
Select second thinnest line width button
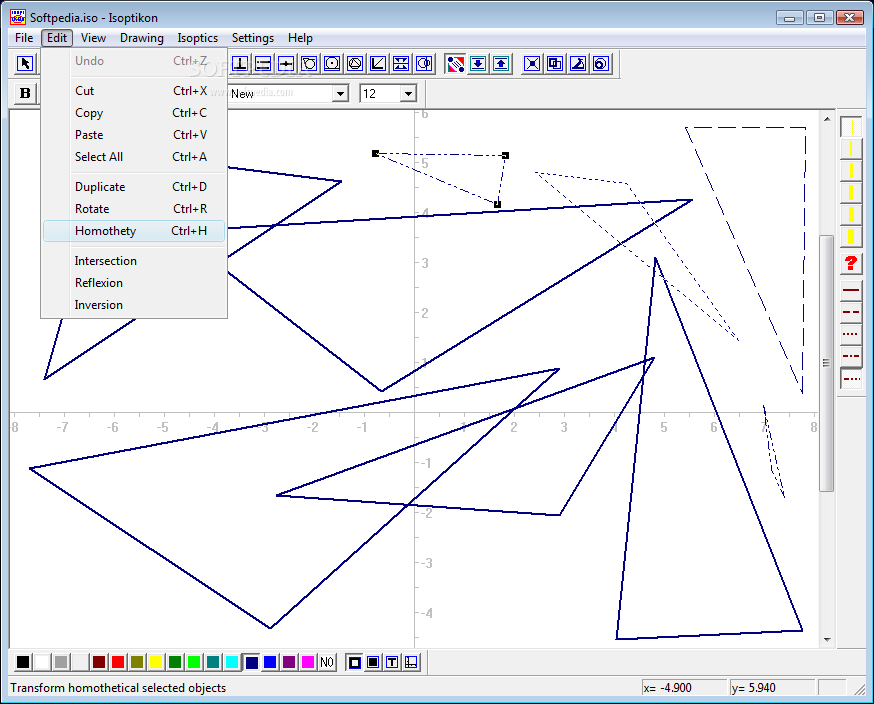pyautogui.click(x=851, y=148)
